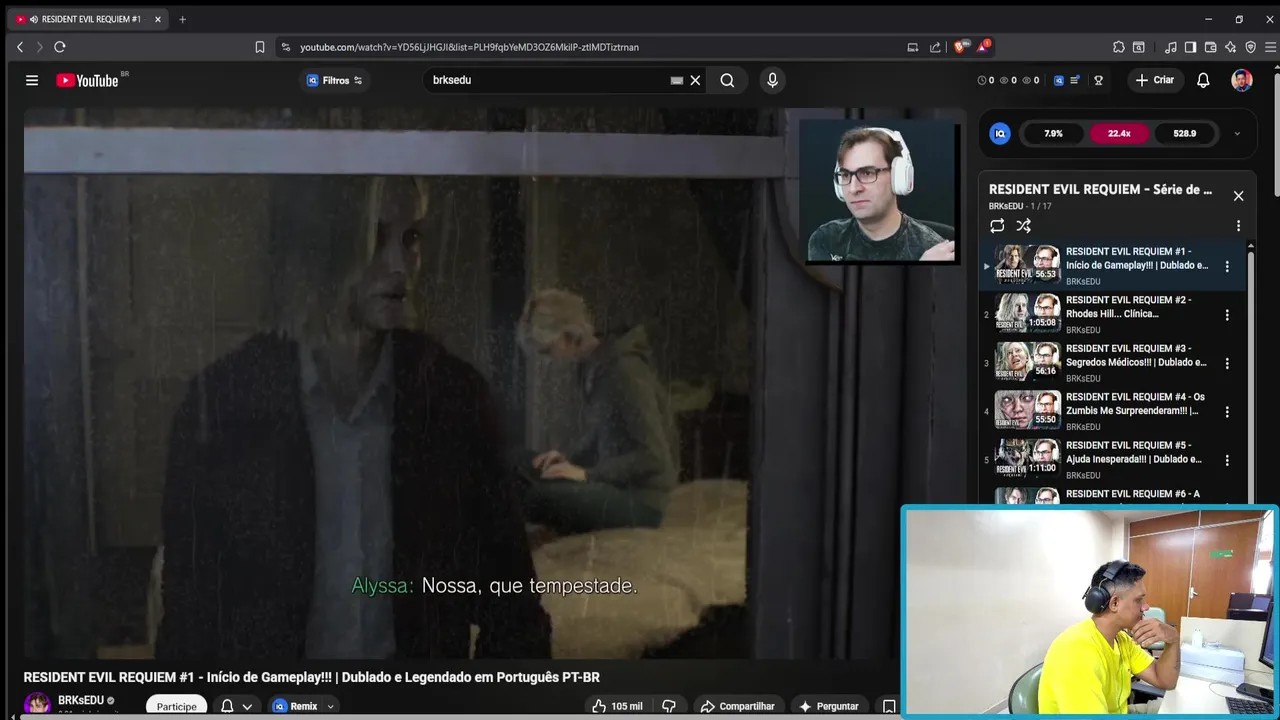Click the 7.9% vidIQ metric pill
The image size is (1280, 720).
1053,133
